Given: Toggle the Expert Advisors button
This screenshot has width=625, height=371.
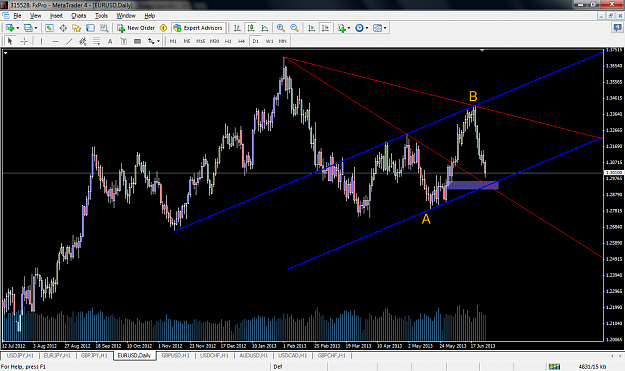Looking at the screenshot, I should (198, 28).
